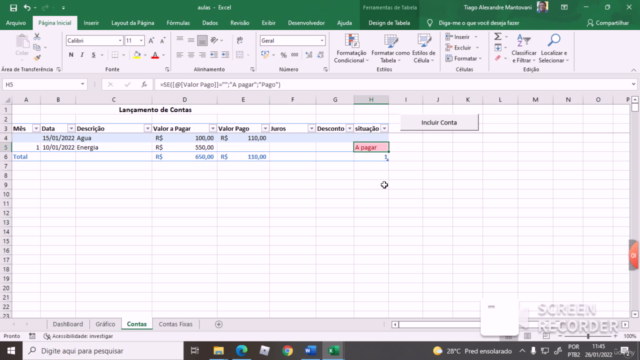Click the Incluir Conta button

click(439, 122)
